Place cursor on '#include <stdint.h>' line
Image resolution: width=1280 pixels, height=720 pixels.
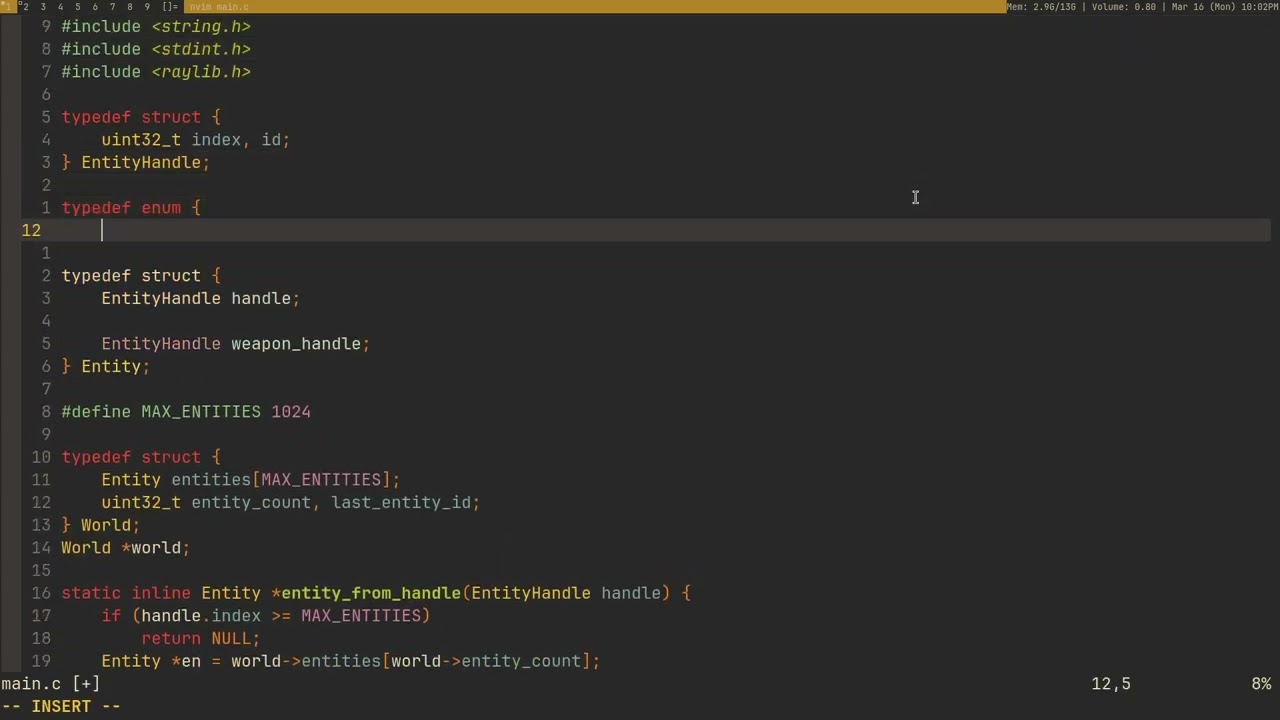pos(156,49)
